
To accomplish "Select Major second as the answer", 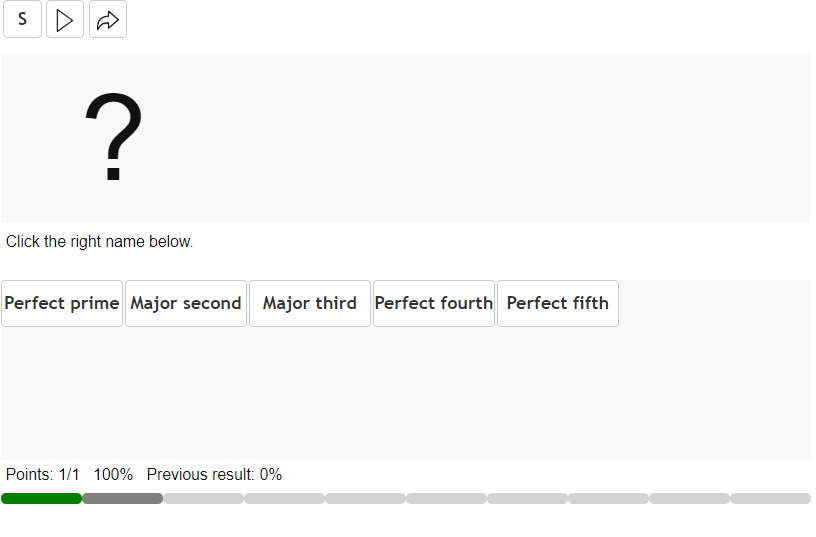I will (x=186, y=303).
